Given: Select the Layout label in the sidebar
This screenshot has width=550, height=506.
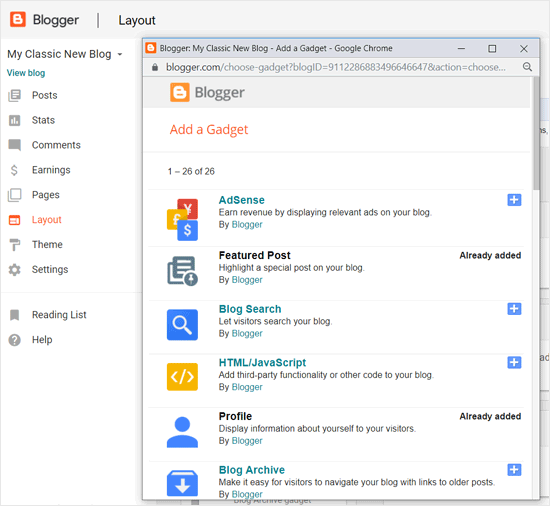Looking at the screenshot, I should [x=46, y=220].
